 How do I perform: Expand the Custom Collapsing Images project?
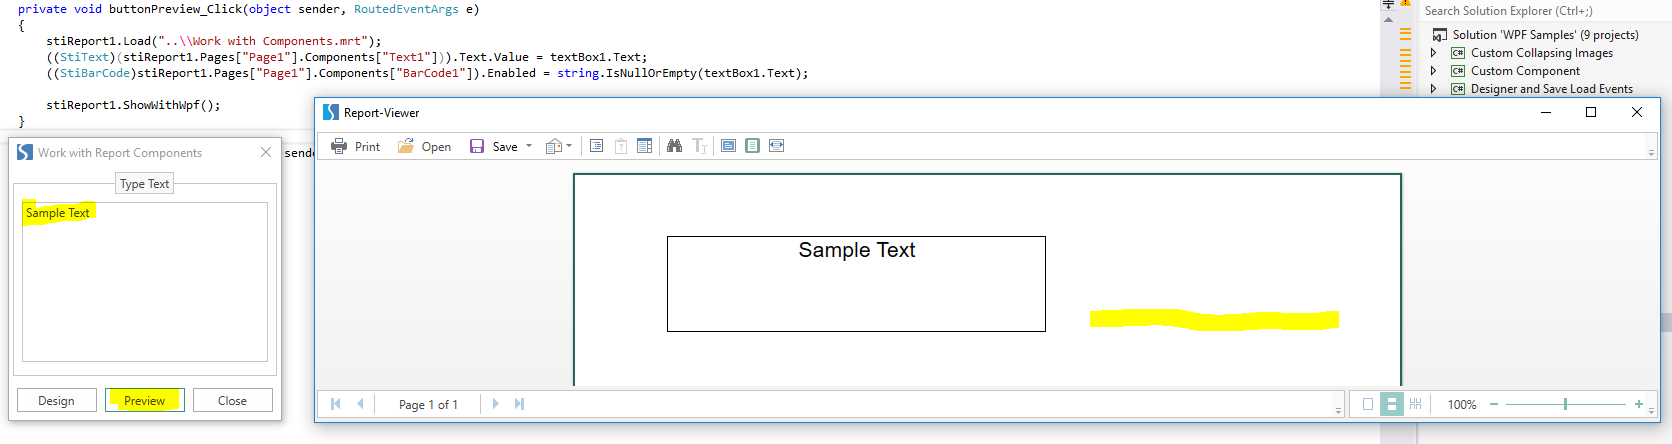(x=1434, y=53)
